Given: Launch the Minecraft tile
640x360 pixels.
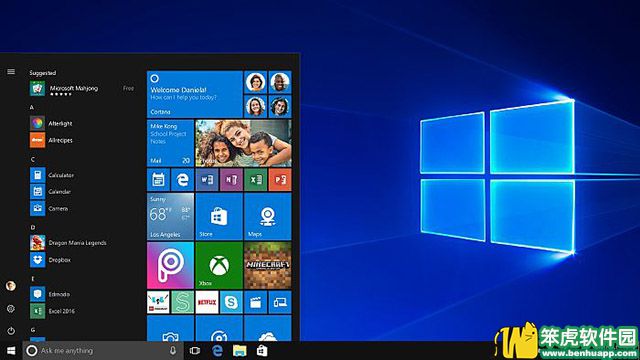Looking at the screenshot, I should [268, 265].
